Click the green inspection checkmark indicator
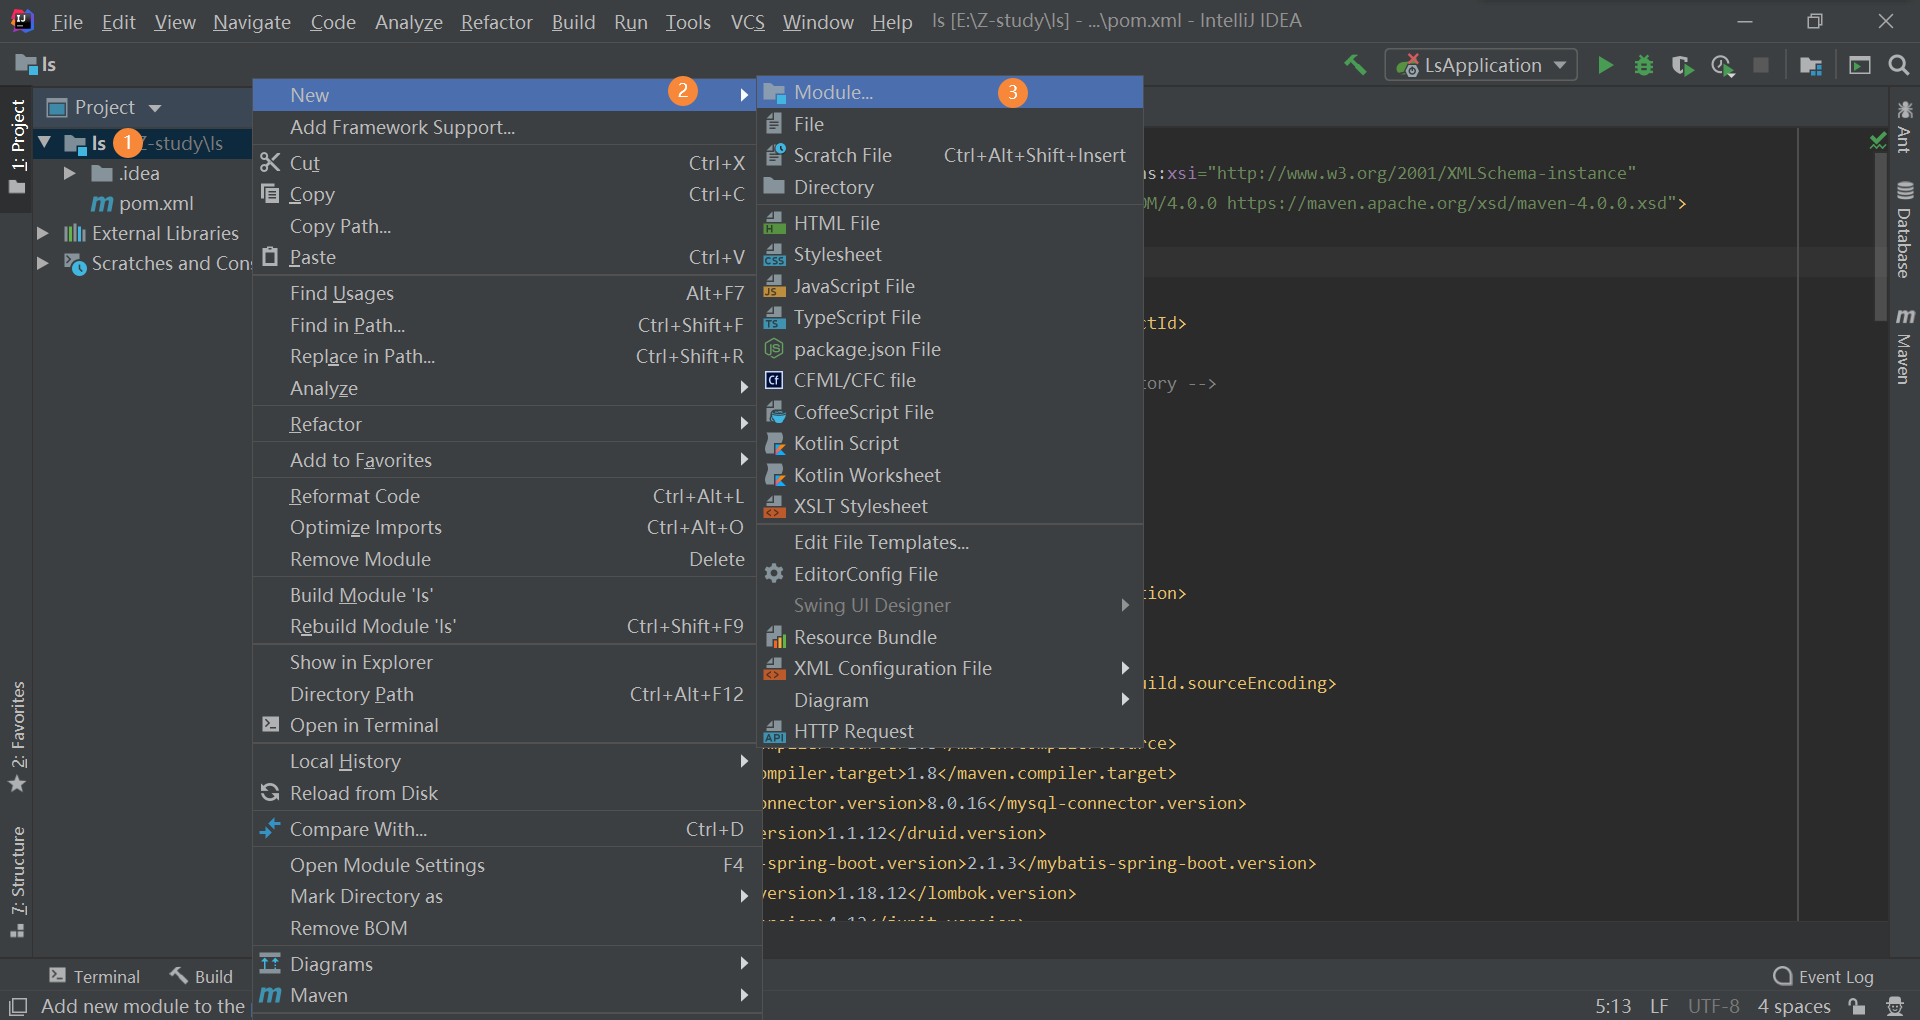 pyautogui.click(x=1878, y=141)
